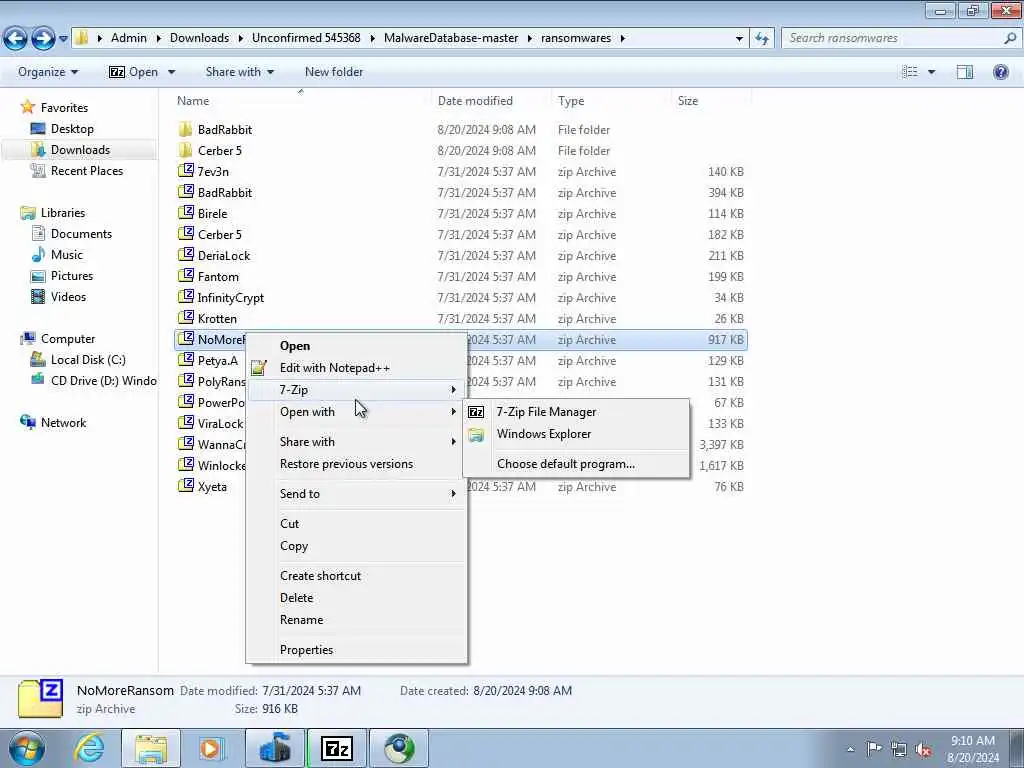Image resolution: width=1024 pixels, height=768 pixels.
Task: Open Properties from context menu
Action: pos(306,650)
